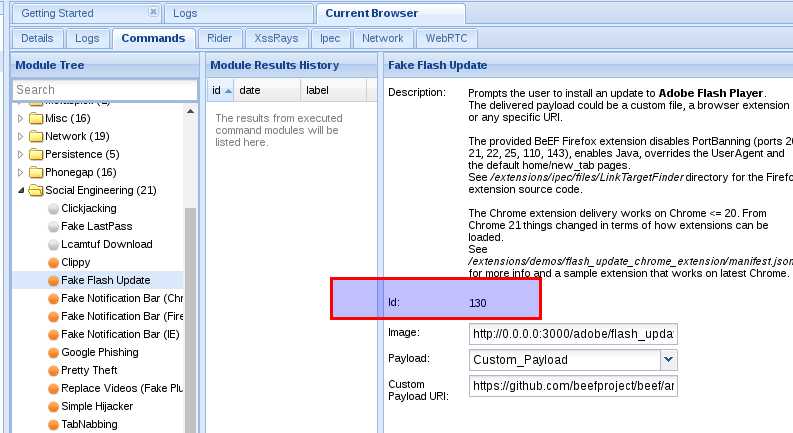This screenshot has width=793, height=433.
Task: Click the orange dot beside Fake Flash Update
Action: tap(53, 281)
